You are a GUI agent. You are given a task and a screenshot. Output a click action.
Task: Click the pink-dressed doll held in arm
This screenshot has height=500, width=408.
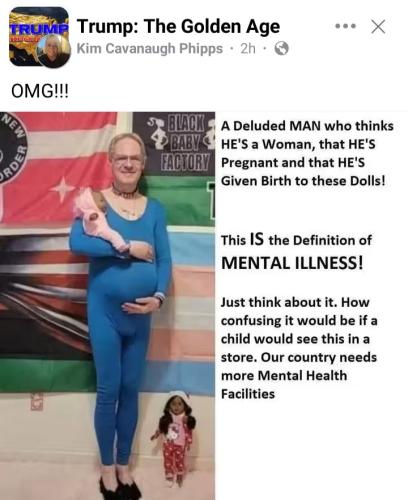click(101, 220)
